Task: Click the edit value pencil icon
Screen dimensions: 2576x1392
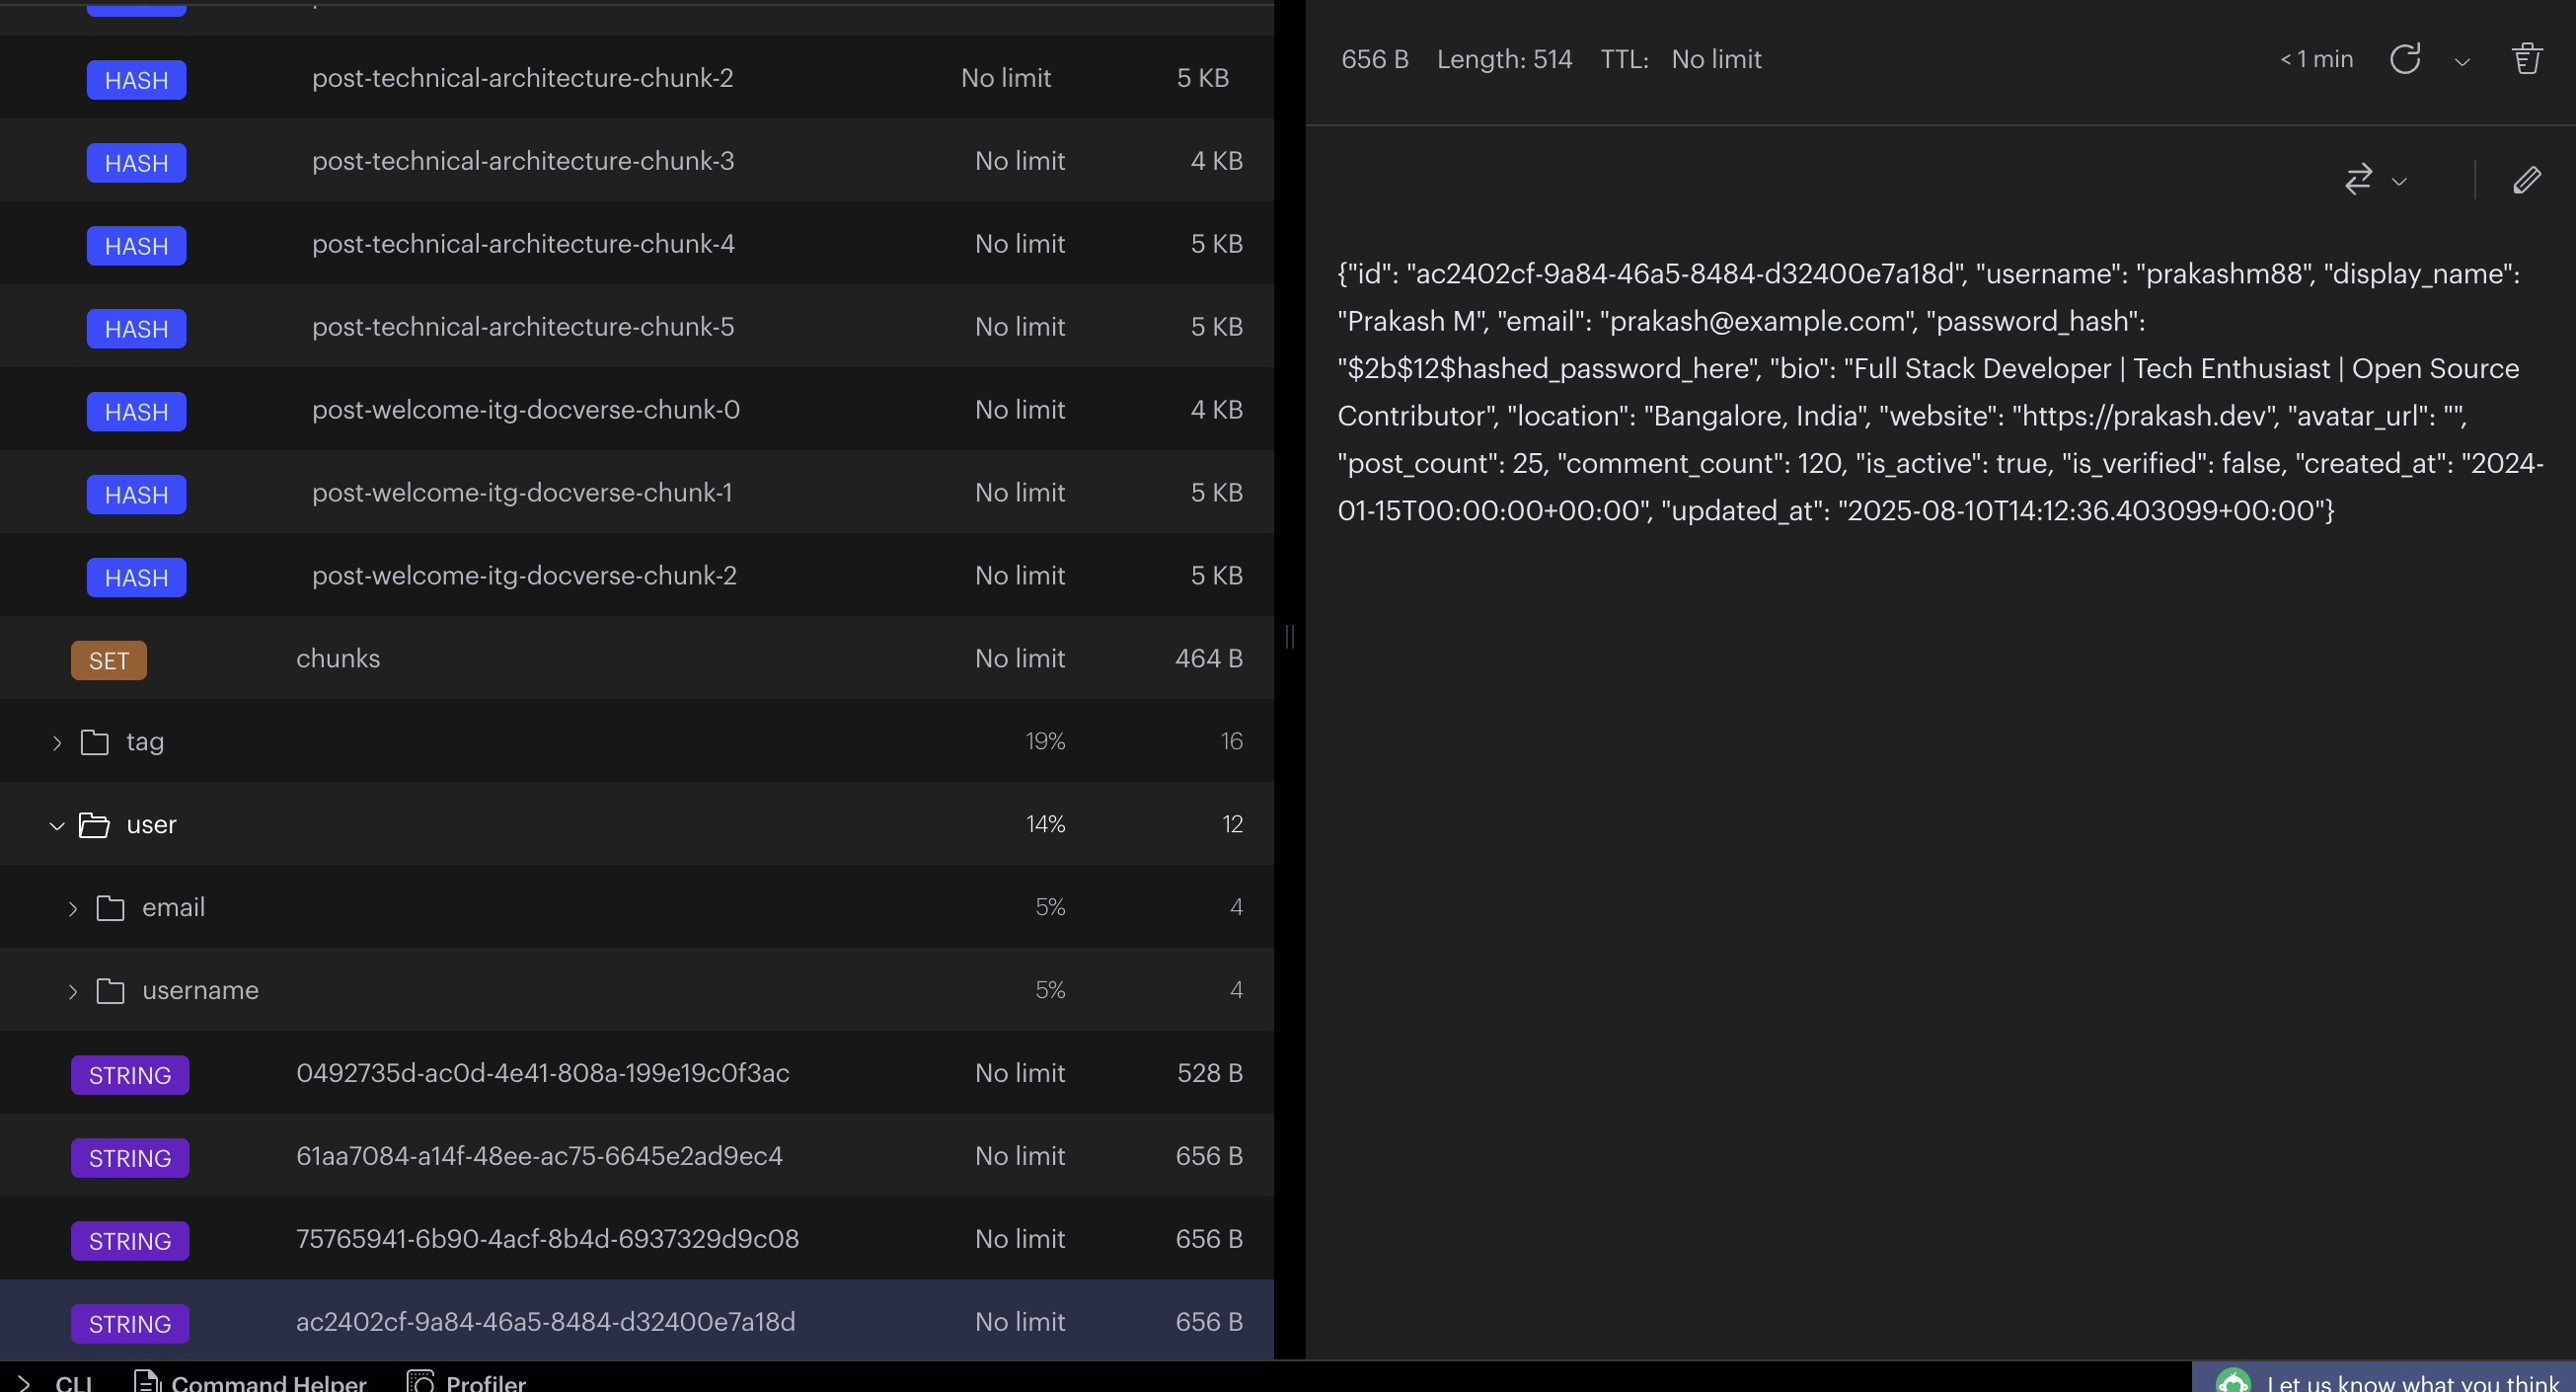Action: click(2526, 180)
